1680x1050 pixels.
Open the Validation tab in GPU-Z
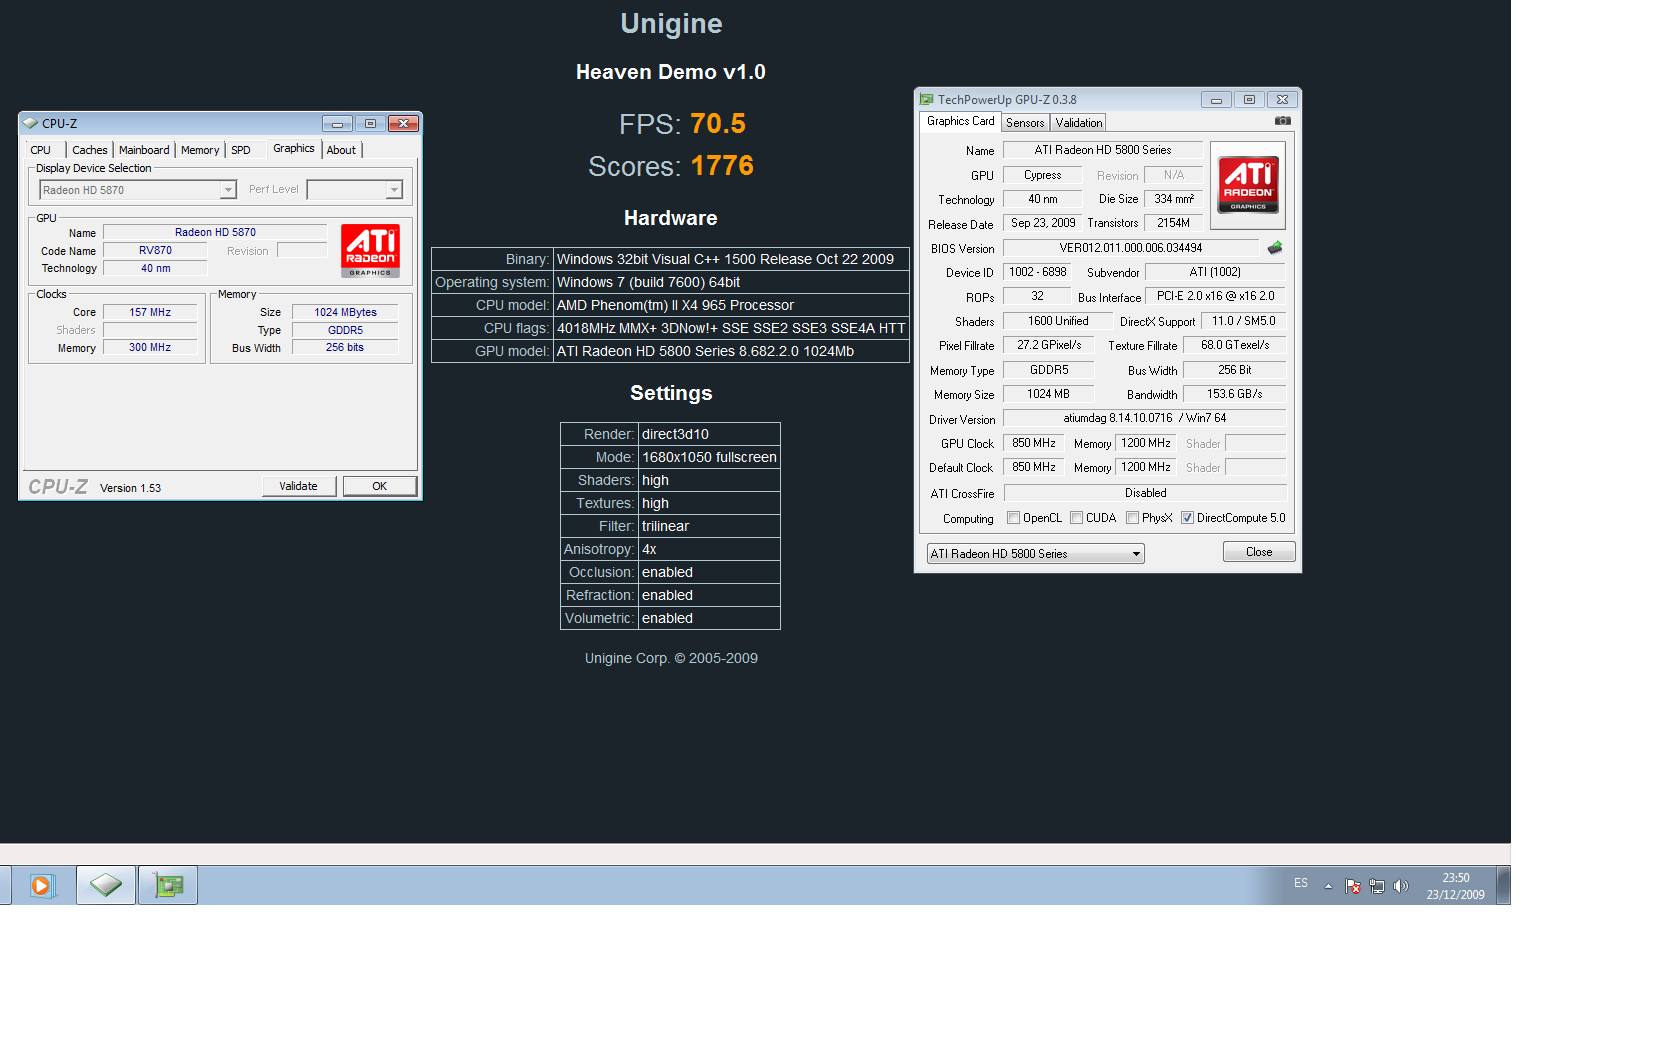coord(1079,123)
